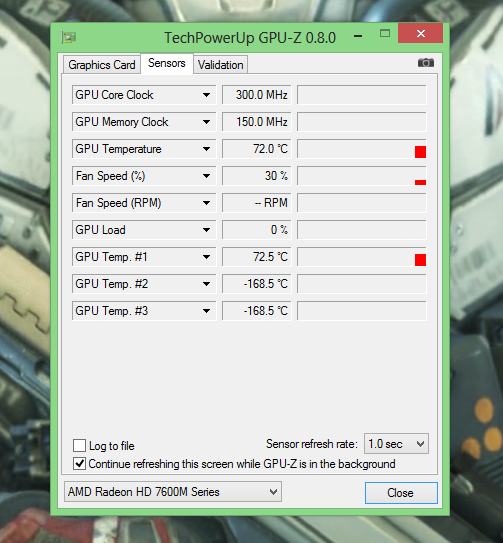
Task: Click the 72.5 °C Temp #1 value
Action: 257,257
